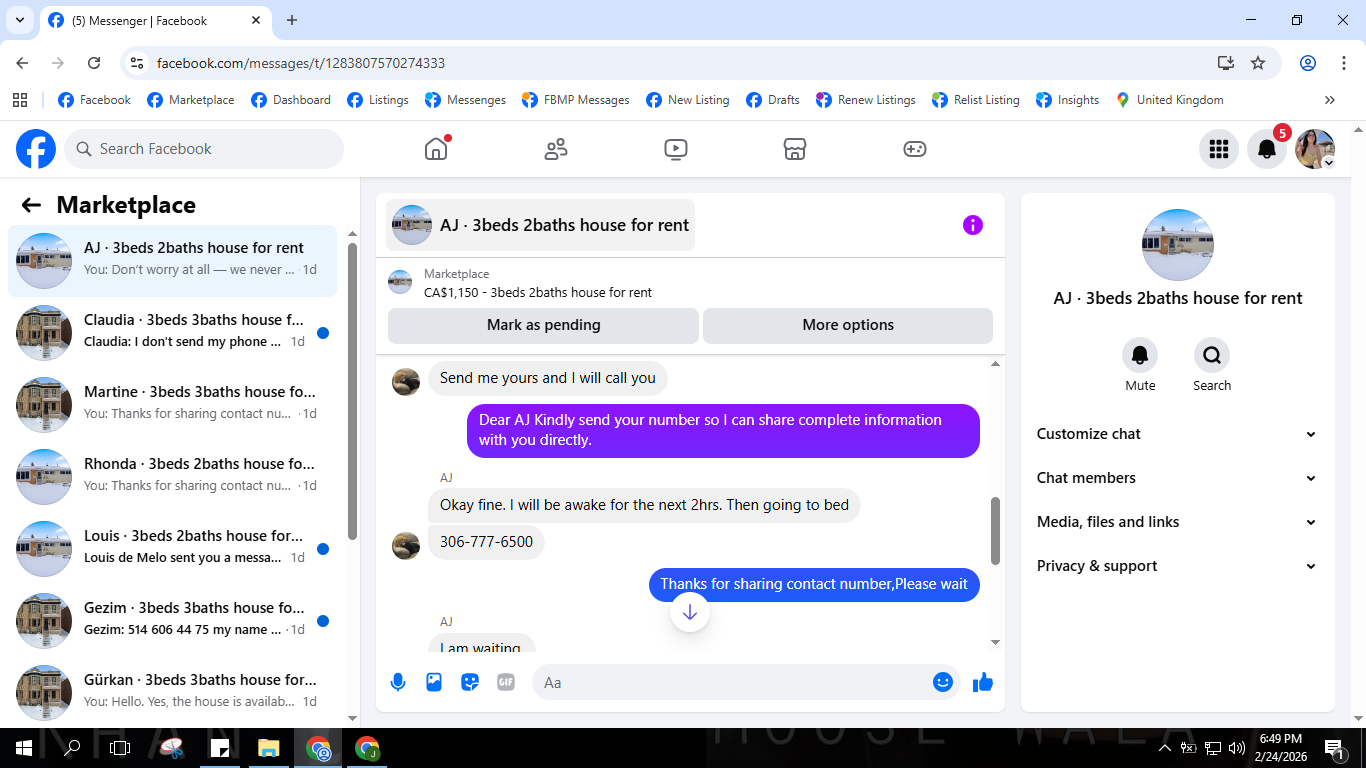The height and width of the screenshot is (768, 1366).
Task: Open the Renew Listings bookmark
Action: click(x=866, y=100)
